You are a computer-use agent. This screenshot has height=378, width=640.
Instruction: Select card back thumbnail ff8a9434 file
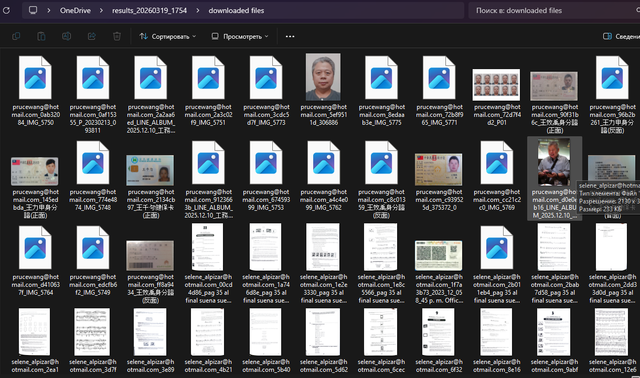pos(150,256)
